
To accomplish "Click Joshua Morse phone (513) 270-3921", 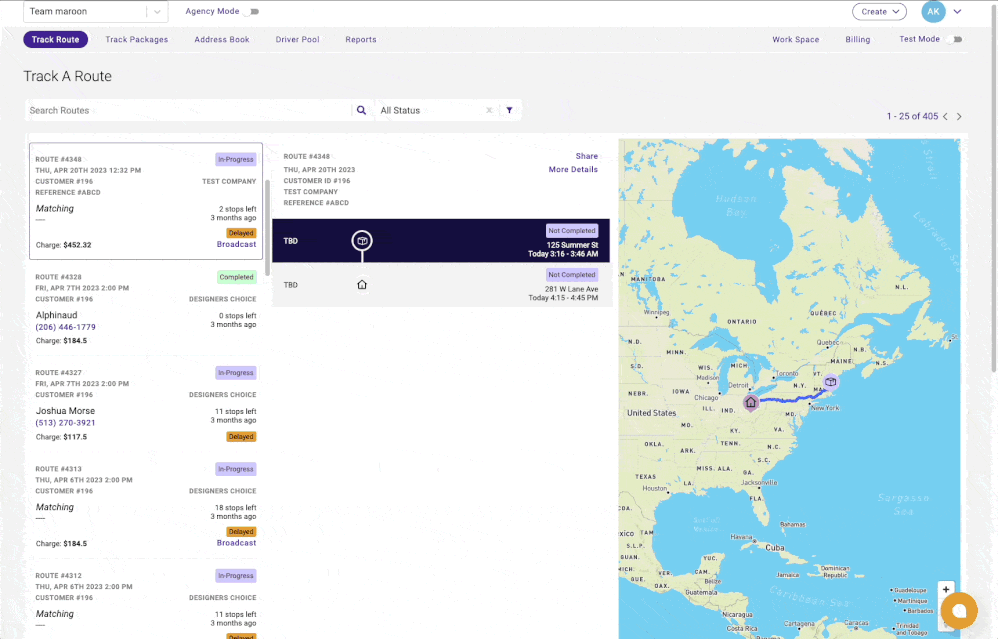I will (66, 423).
